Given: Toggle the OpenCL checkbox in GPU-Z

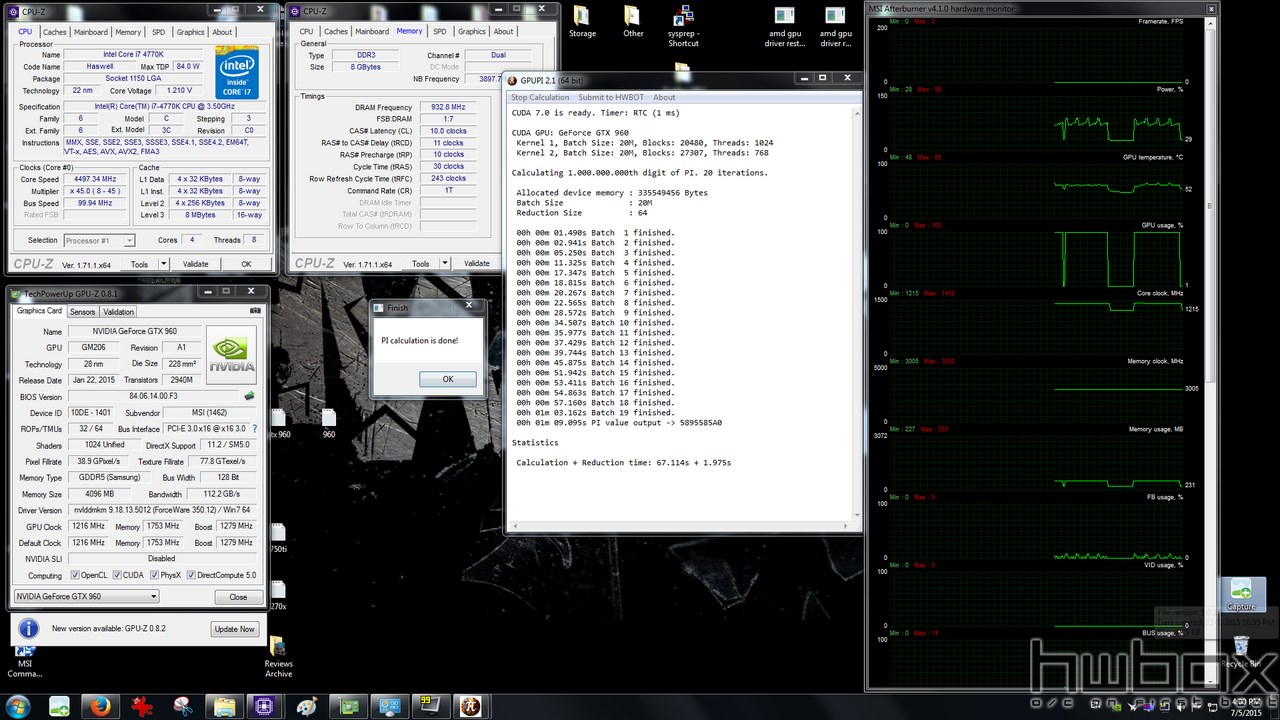Looking at the screenshot, I should click(x=75, y=575).
